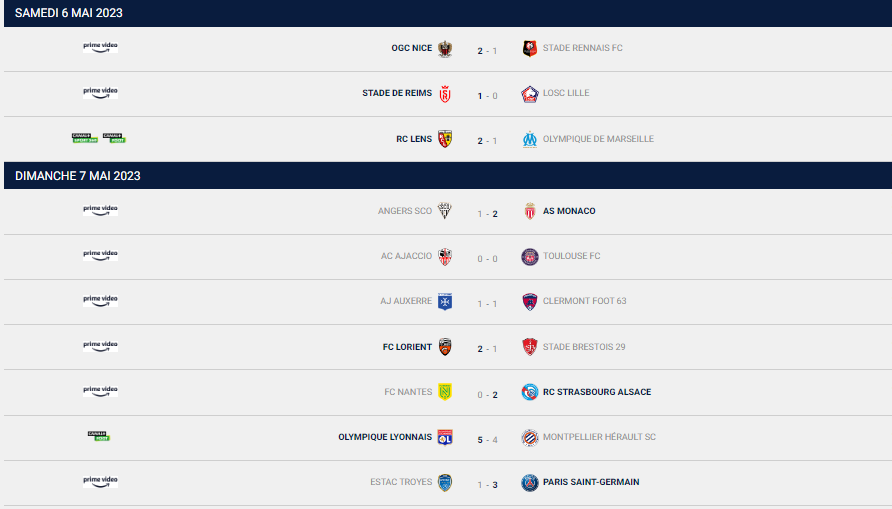Click Prime Video logo on OGC Nice row

pyautogui.click(x=100, y=47)
